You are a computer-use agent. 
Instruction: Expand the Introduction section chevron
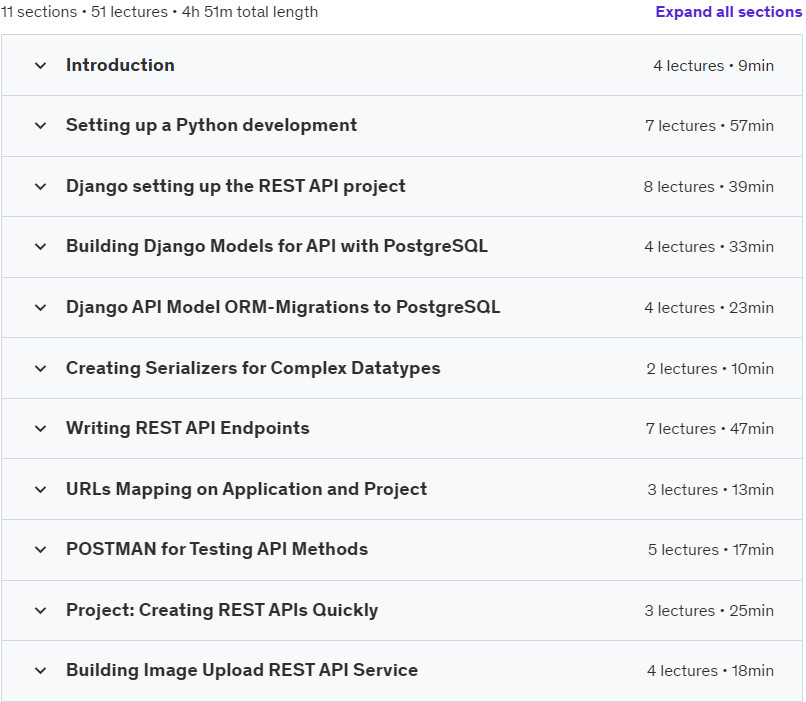click(x=41, y=66)
